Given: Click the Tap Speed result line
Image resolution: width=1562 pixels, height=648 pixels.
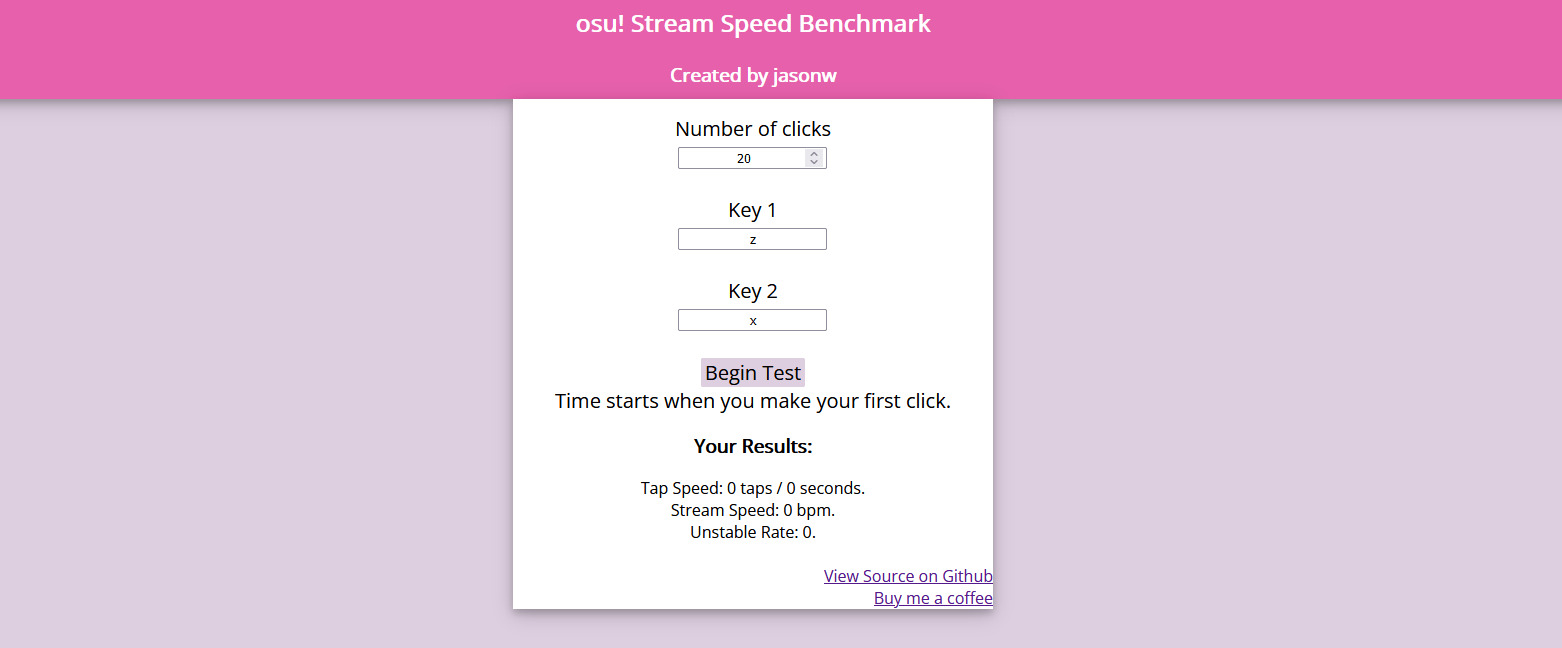Looking at the screenshot, I should 753,488.
